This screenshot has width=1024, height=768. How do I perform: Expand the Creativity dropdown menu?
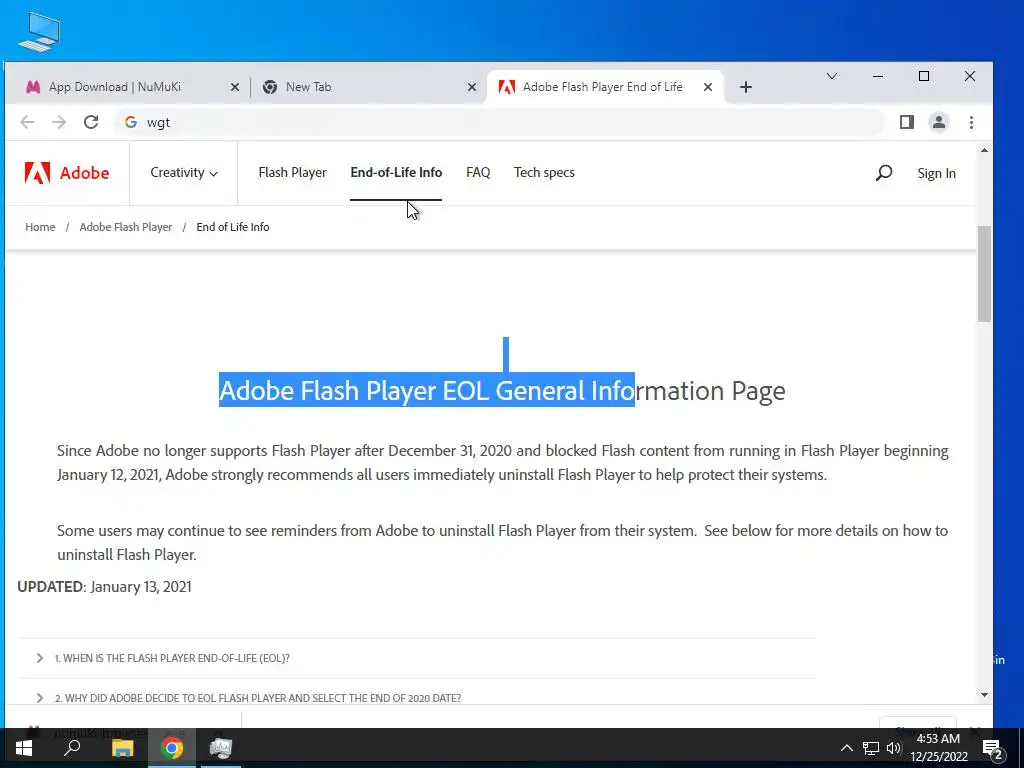[184, 173]
